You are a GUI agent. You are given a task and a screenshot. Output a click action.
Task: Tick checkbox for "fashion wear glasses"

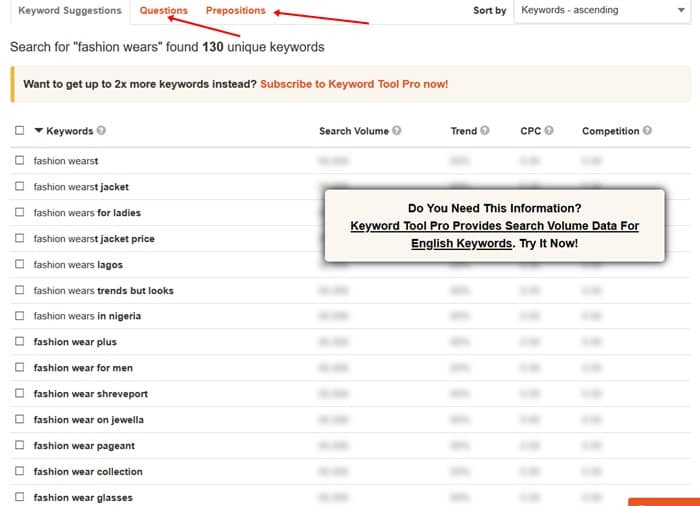coord(19,497)
